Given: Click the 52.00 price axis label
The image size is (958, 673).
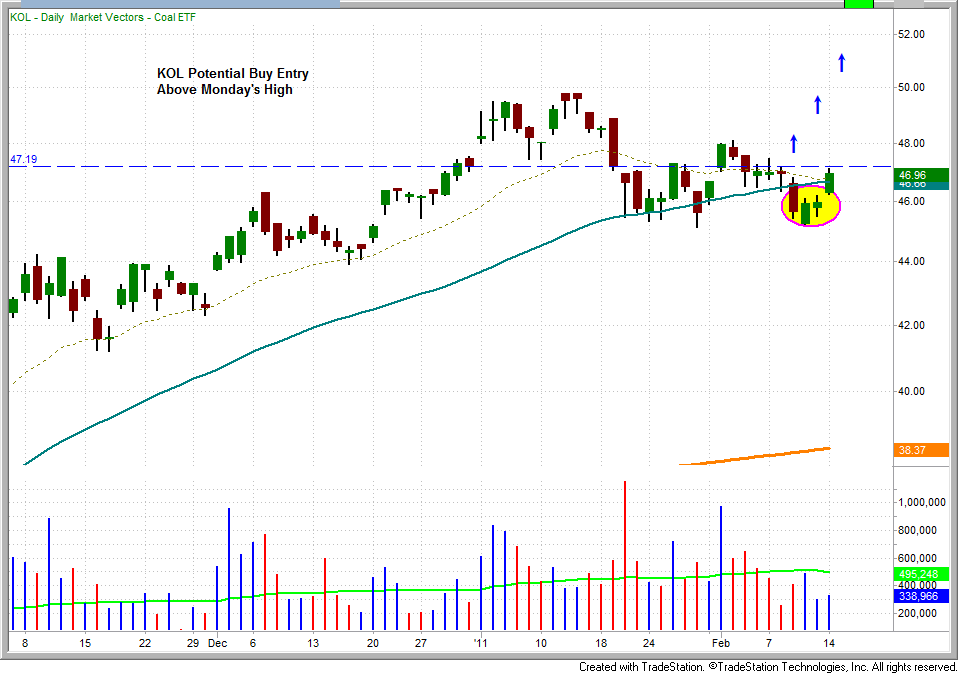Looking at the screenshot, I should pyautogui.click(x=911, y=34).
